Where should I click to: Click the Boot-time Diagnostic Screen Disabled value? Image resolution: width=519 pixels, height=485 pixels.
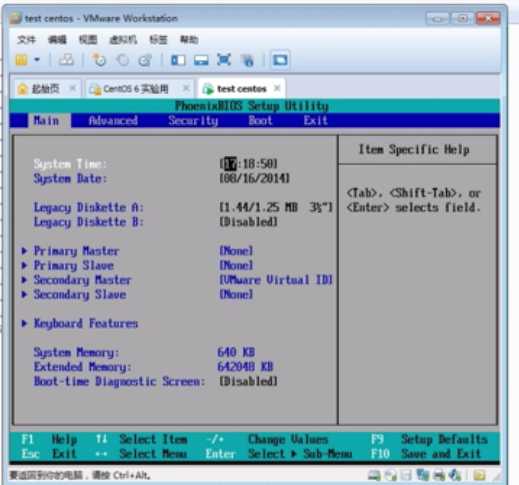point(248,381)
